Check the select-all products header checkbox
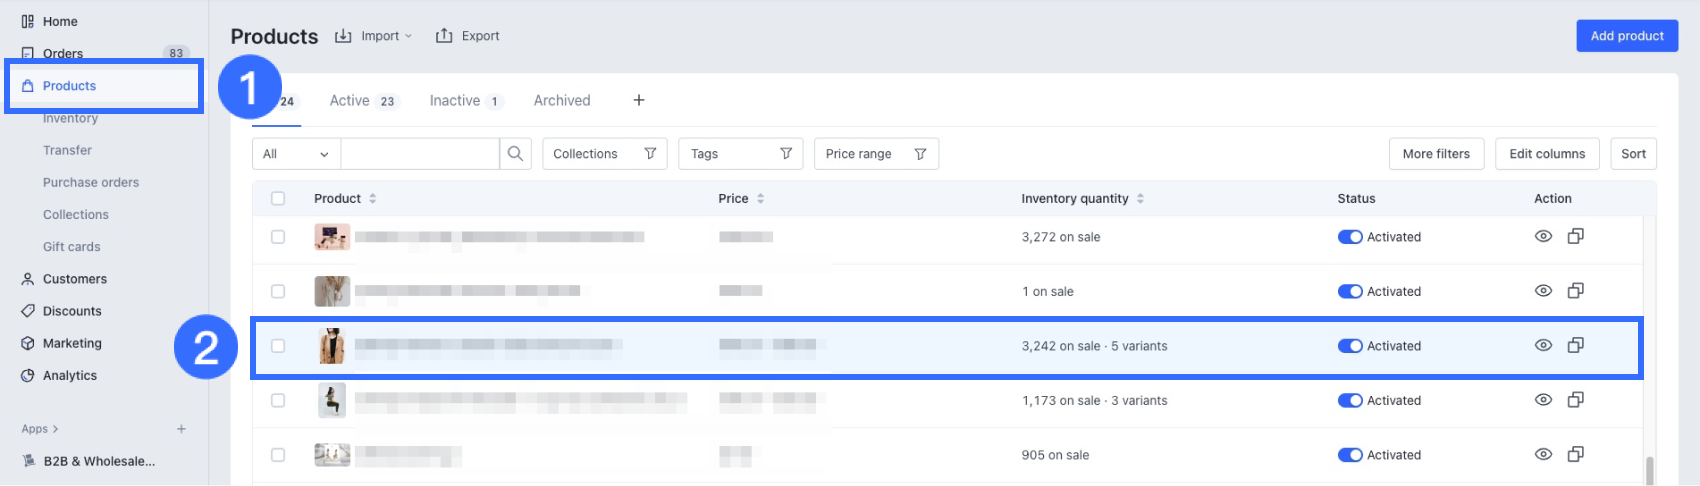The image size is (1700, 486). (278, 198)
